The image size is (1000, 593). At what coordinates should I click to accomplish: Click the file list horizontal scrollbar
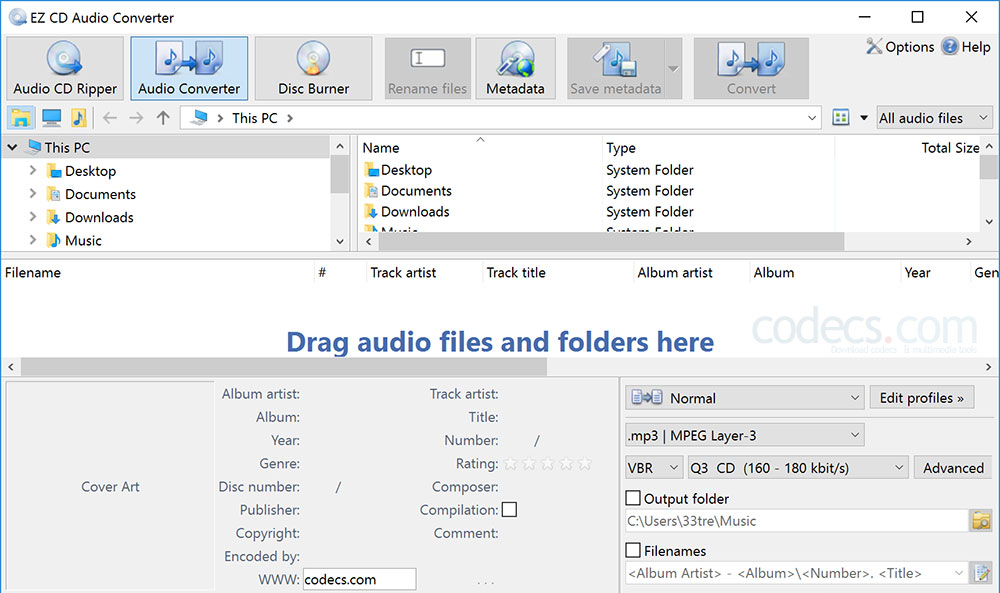coord(612,242)
